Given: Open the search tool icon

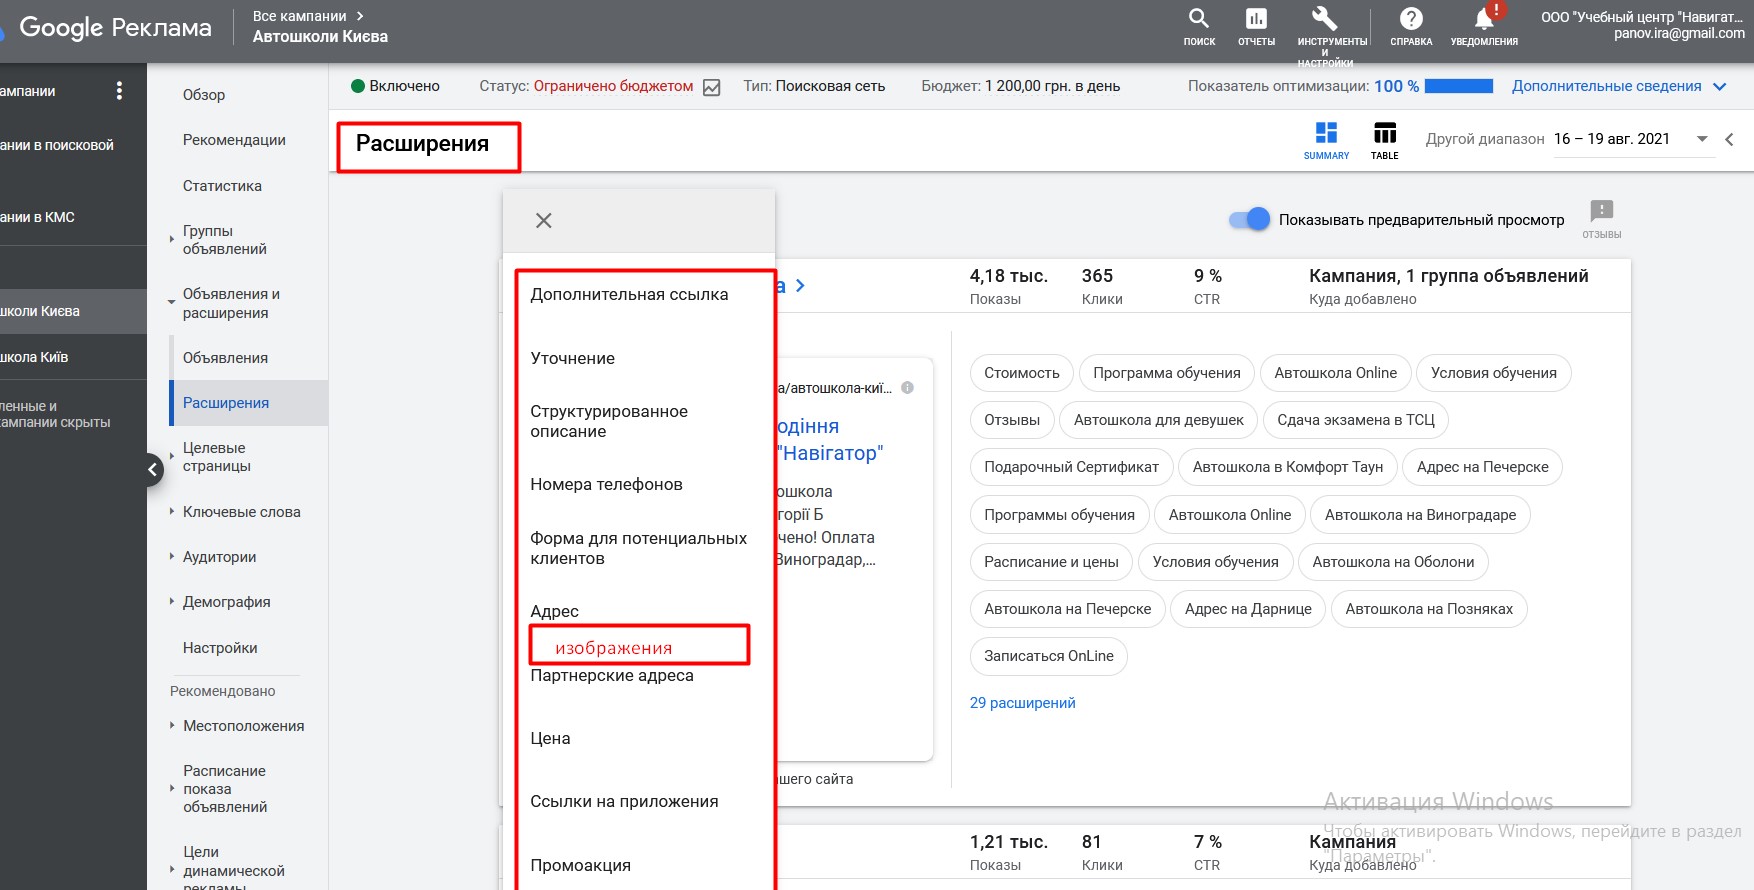Looking at the screenshot, I should 1198,19.
